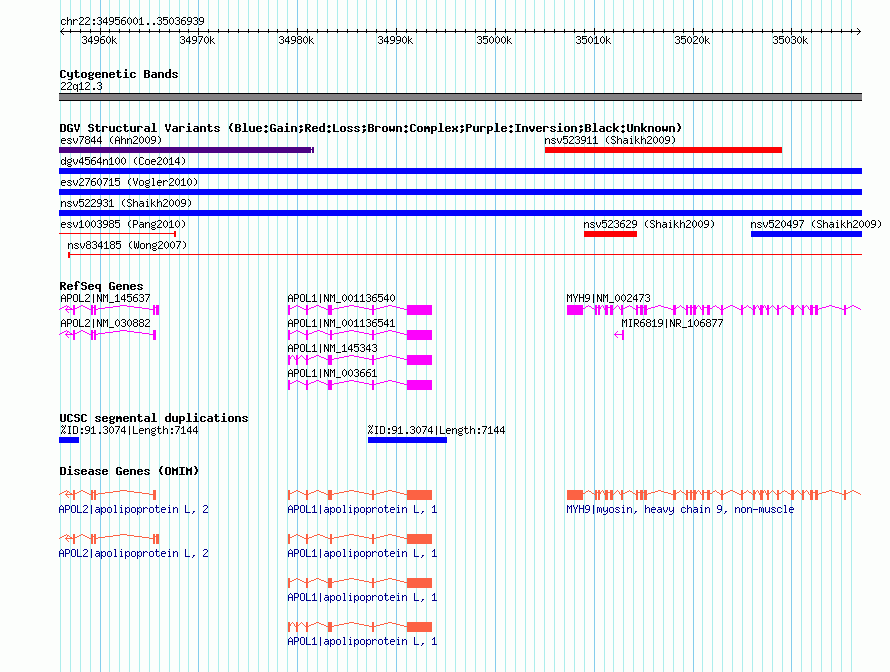Screen dimensions: 890x672
Task: Click the first APOL2 OMIM orange gene glyph
Action: point(107,494)
